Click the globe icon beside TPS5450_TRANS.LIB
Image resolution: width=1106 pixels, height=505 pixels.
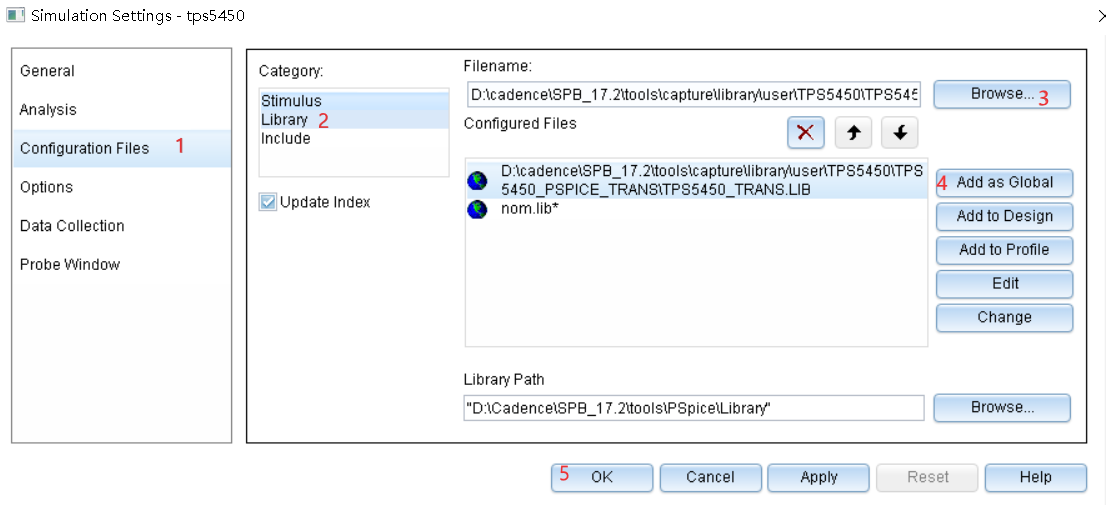pyautogui.click(x=478, y=182)
